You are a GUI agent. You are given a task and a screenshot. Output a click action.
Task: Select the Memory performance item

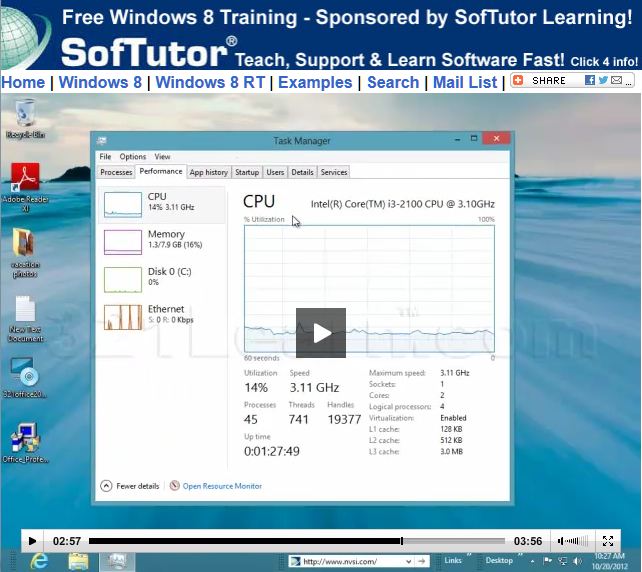click(x=161, y=242)
